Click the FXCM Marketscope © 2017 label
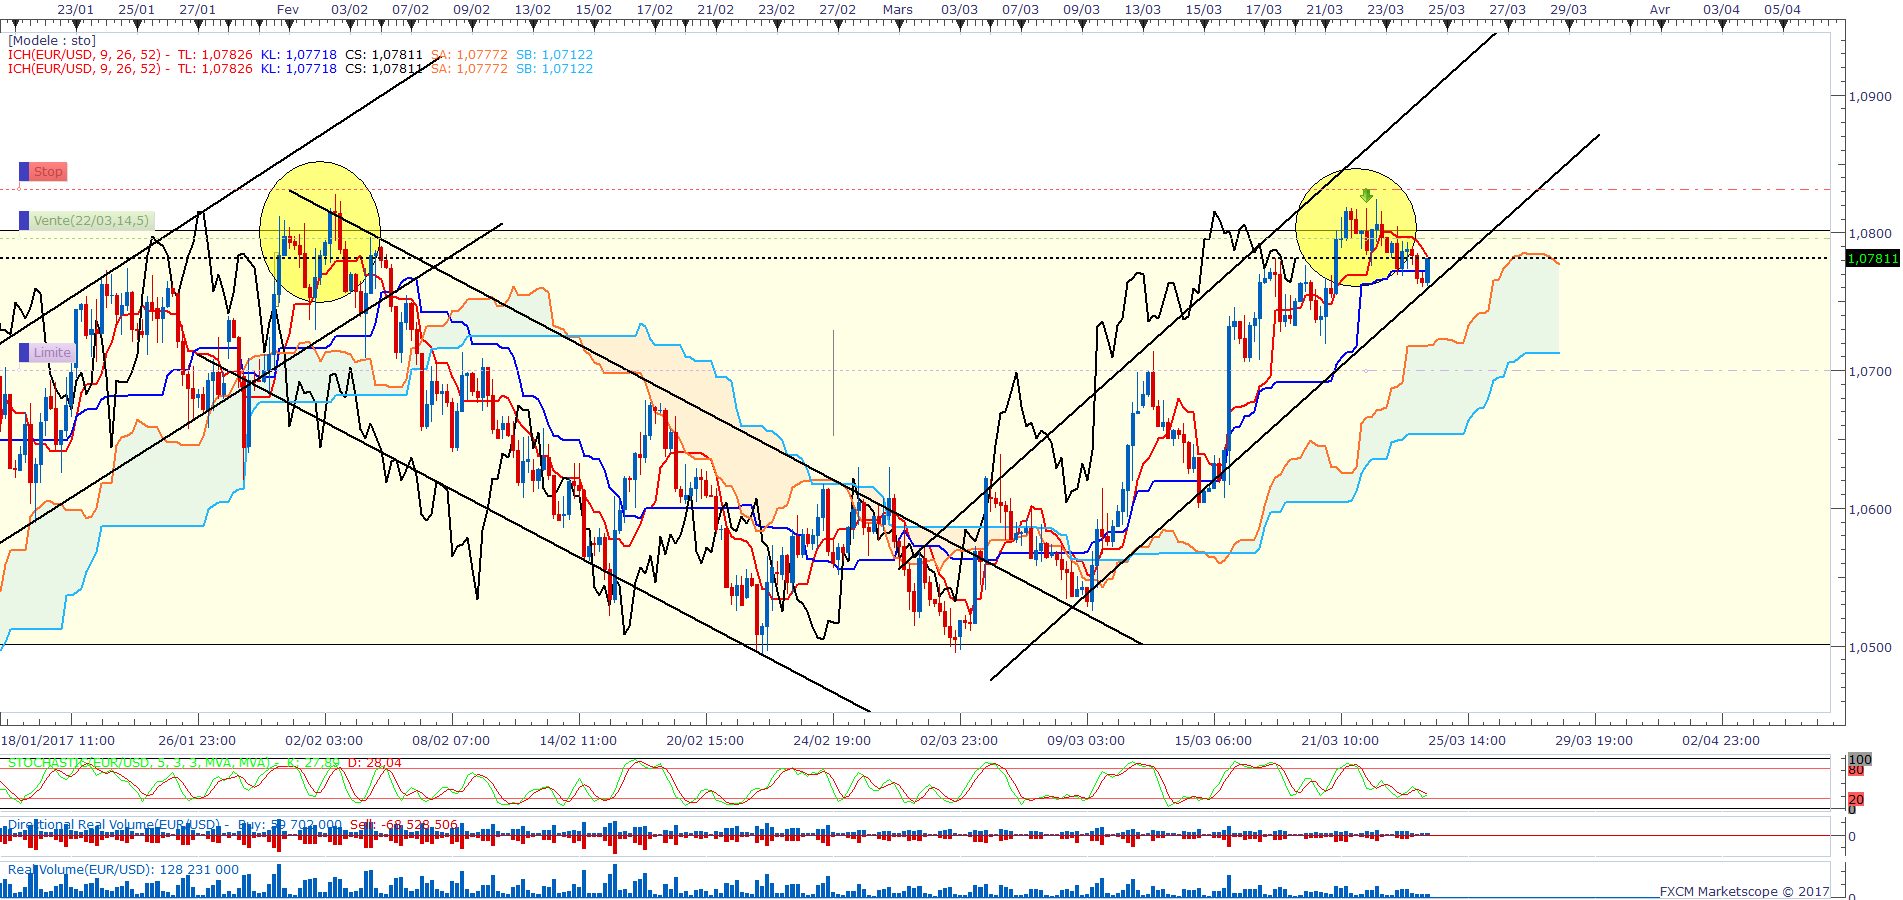Screen dimensions: 1903x900 tap(1744, 891)
